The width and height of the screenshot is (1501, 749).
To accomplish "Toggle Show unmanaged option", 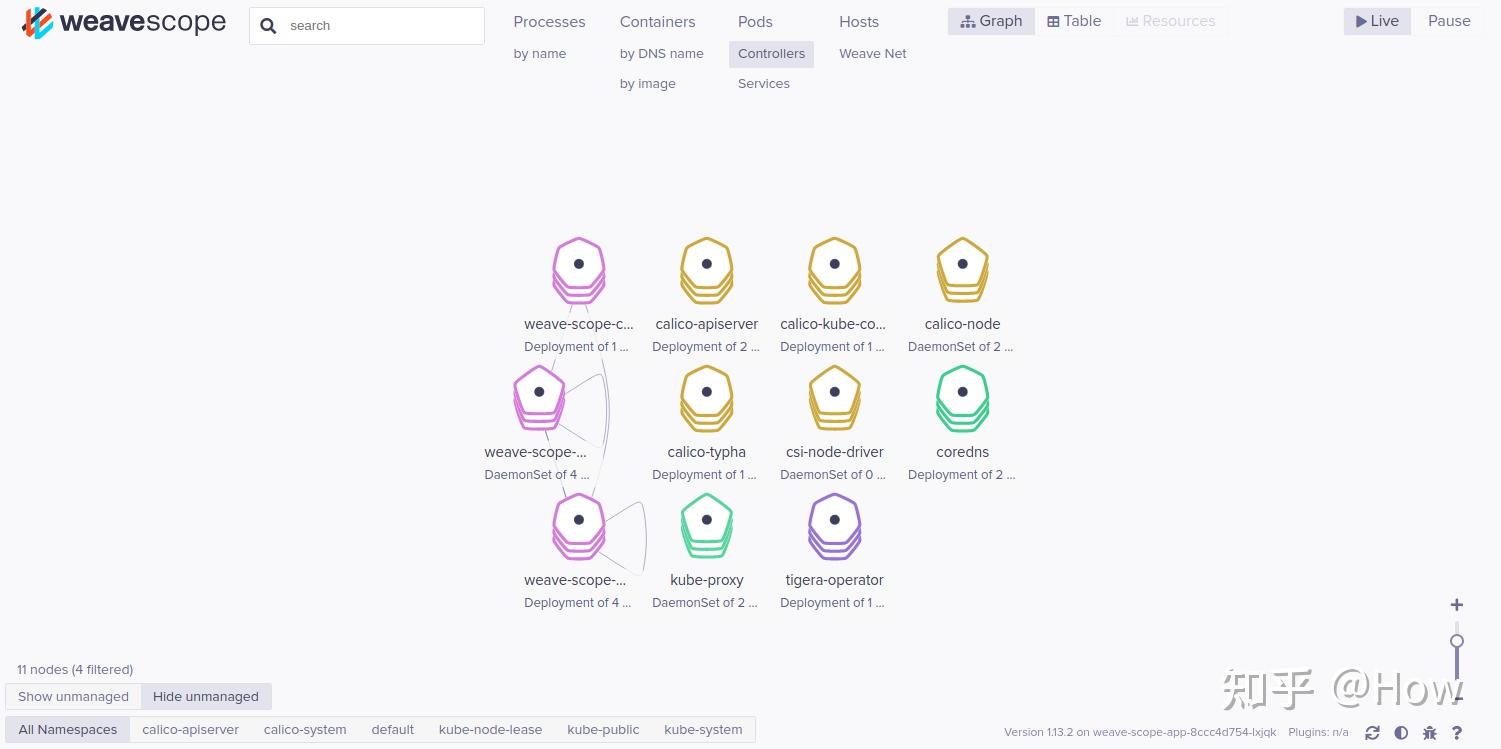I will click(x=73, y=696).
